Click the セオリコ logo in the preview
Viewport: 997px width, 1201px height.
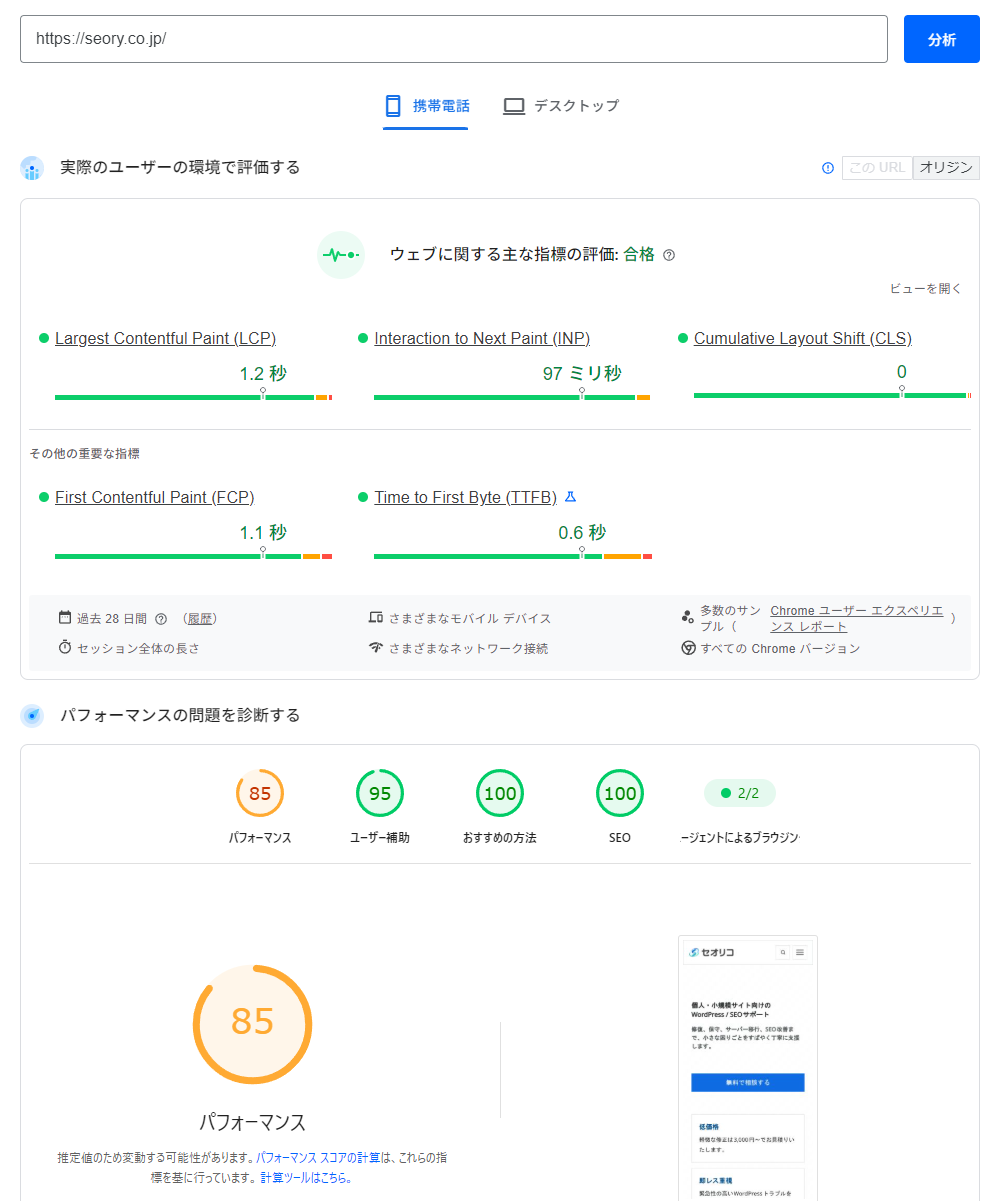click(x=711, y=952)
